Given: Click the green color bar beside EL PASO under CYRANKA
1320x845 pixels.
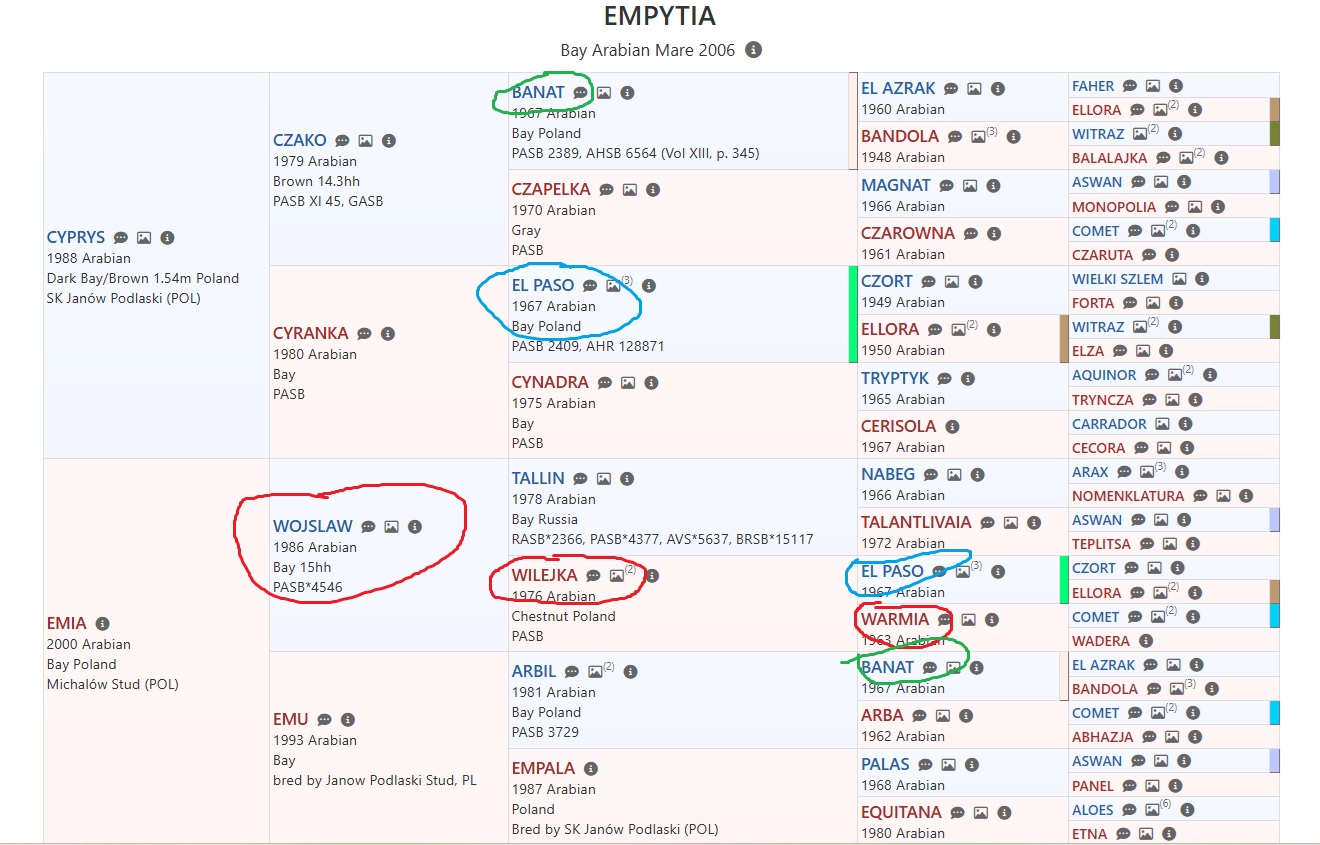Looking at the screenshot, I should click(x=853, y=314).
